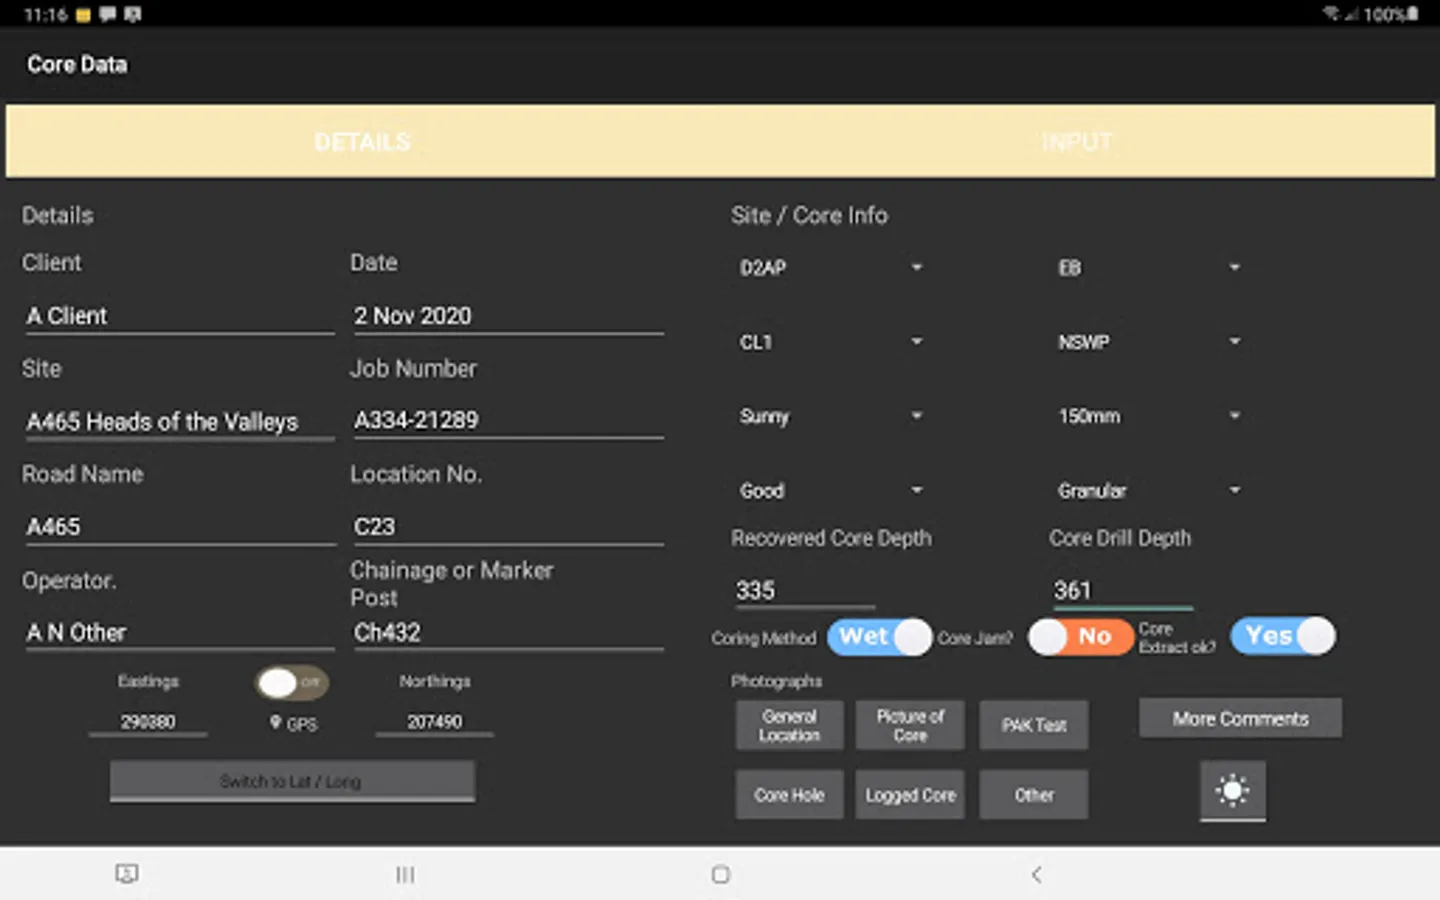
Task: Tap the home navigation button
Action: pos(720,875)
